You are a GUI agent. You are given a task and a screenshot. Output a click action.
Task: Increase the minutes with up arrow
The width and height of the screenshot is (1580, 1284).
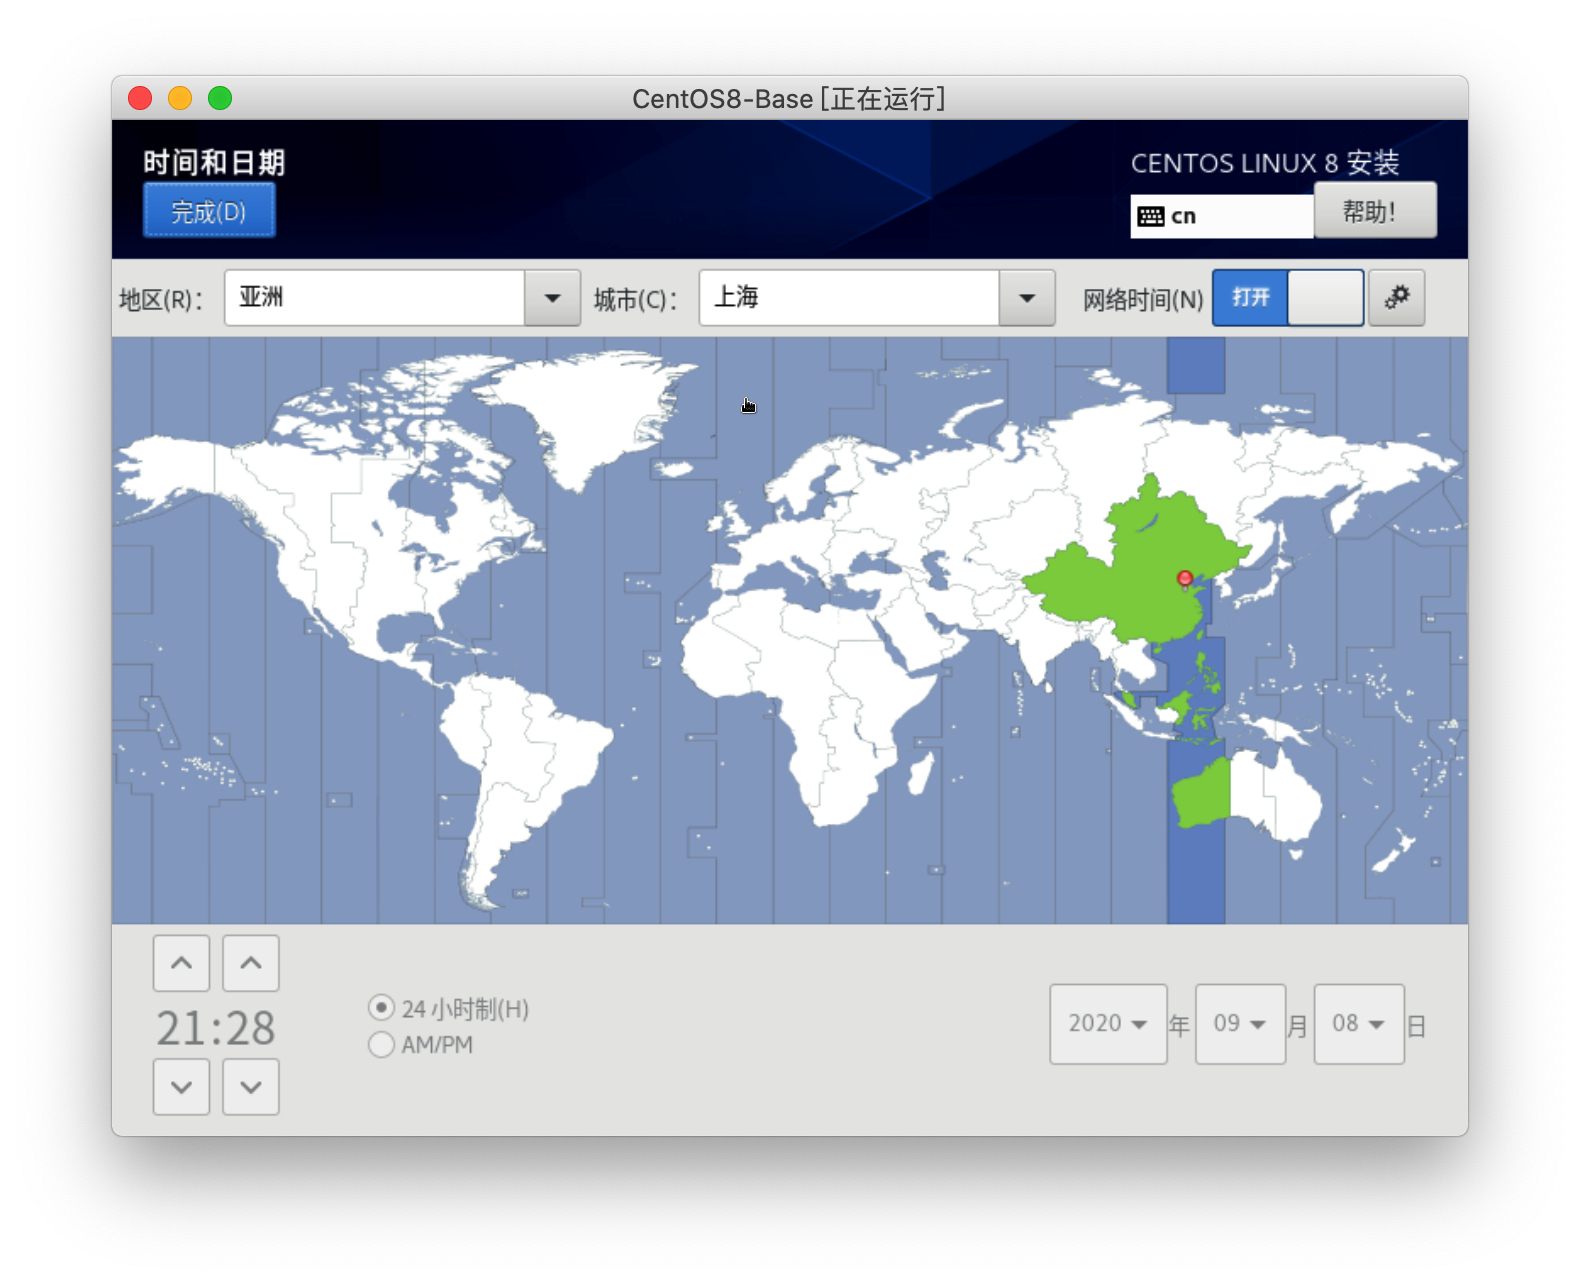(251, 963)
